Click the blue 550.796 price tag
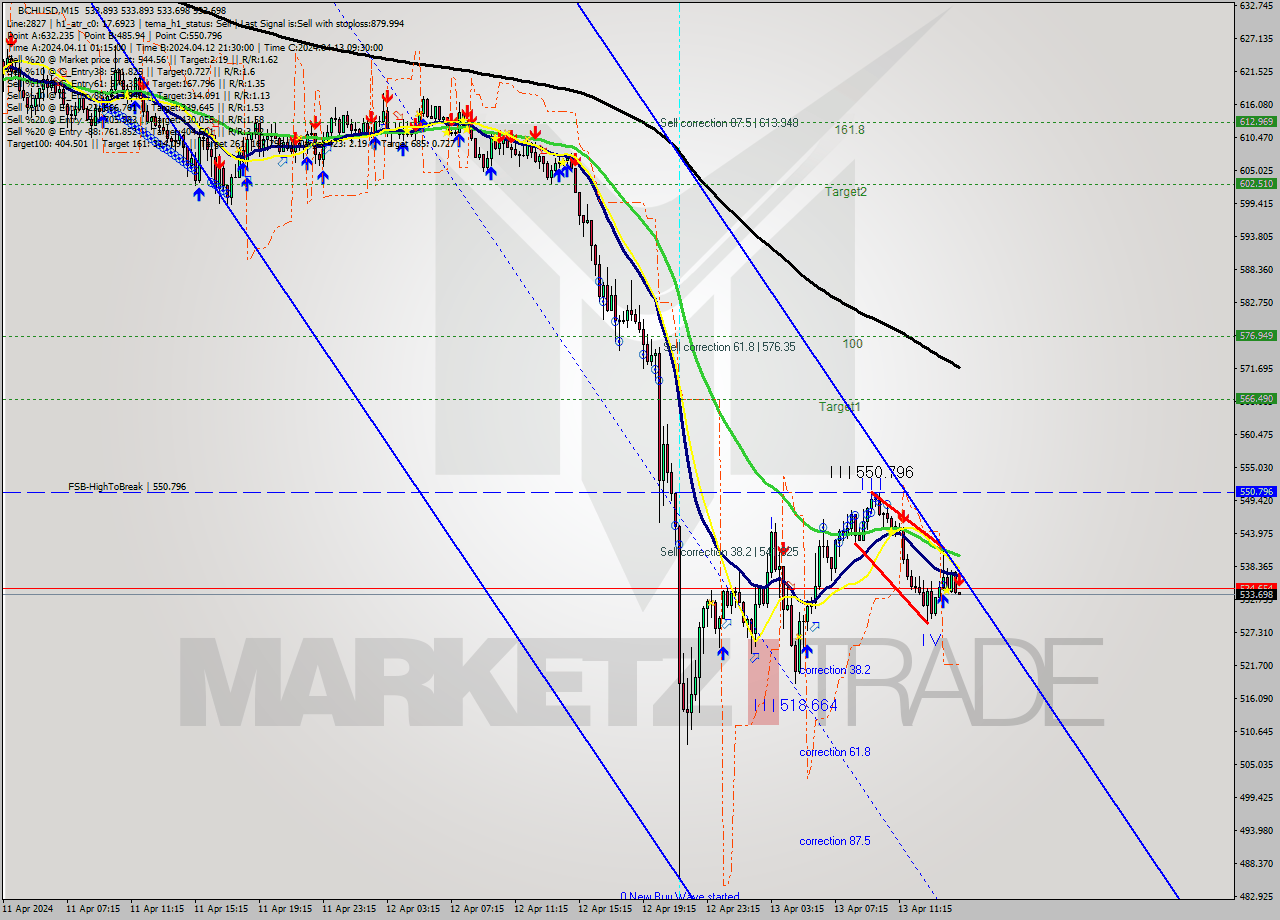Screen dimensions: 1280x920 click(1256, 492)
